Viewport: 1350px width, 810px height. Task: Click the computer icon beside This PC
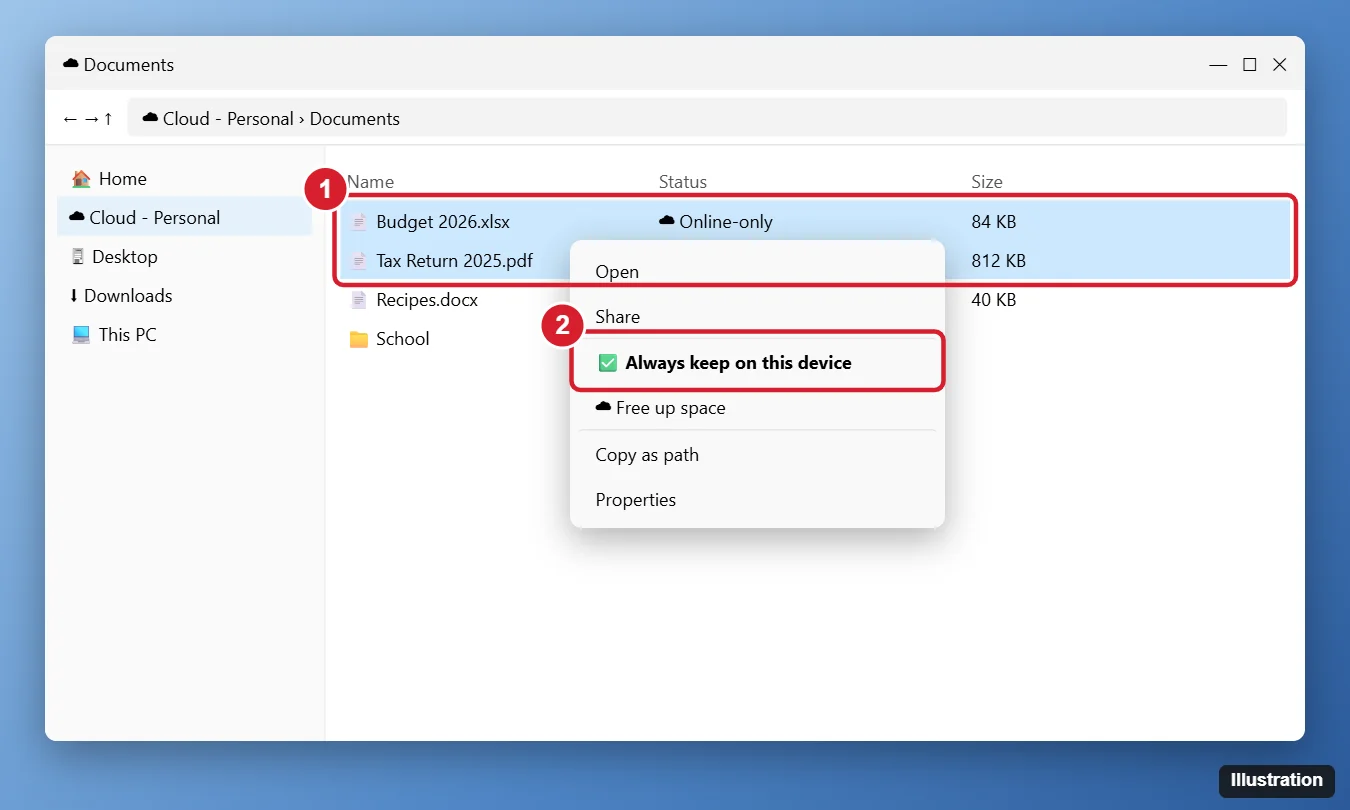(81, 335)
